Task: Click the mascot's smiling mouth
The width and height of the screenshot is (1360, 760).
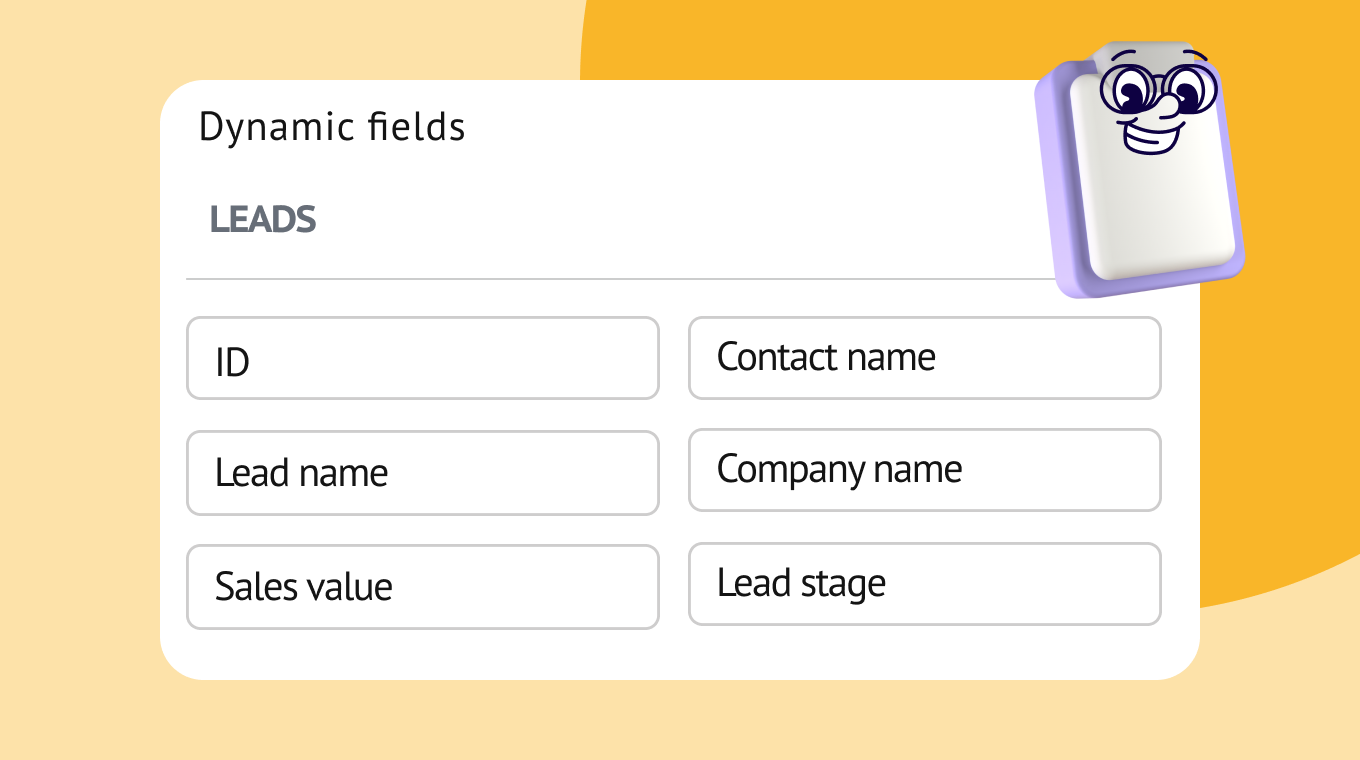Action: pos(1152,135)
